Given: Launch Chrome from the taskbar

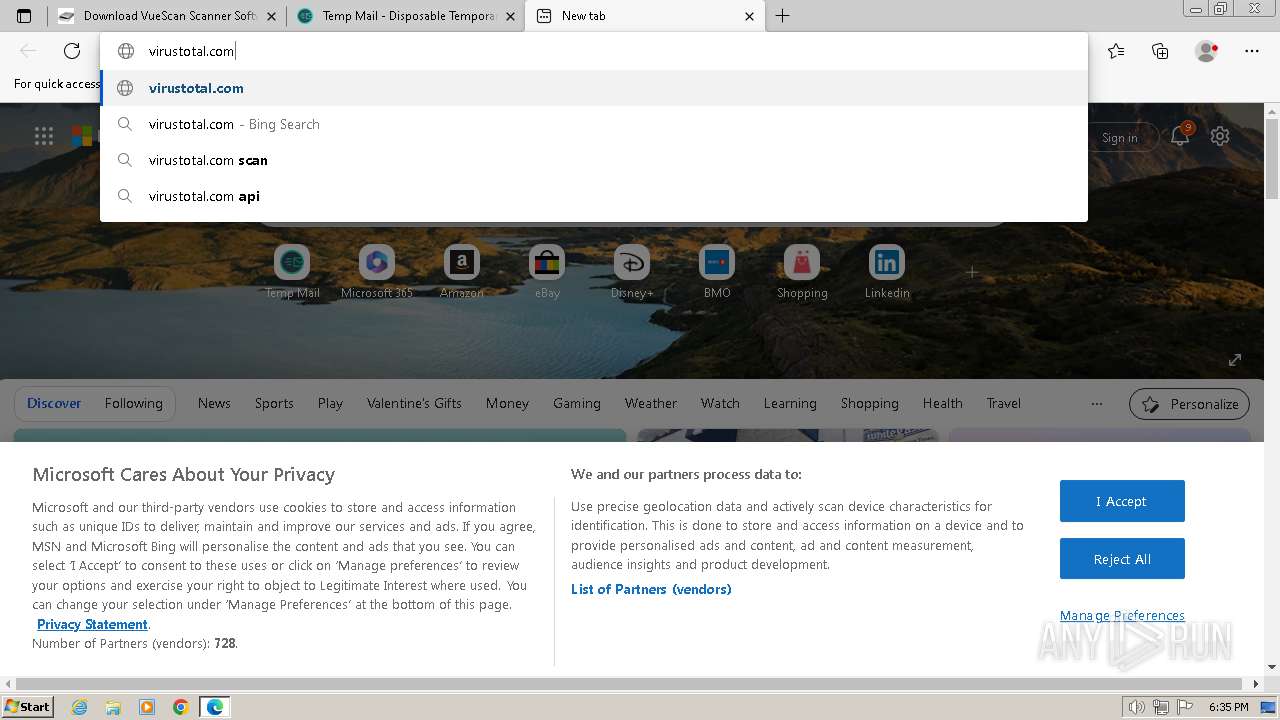Looking at the screenshot, I should tap(181, 707).
